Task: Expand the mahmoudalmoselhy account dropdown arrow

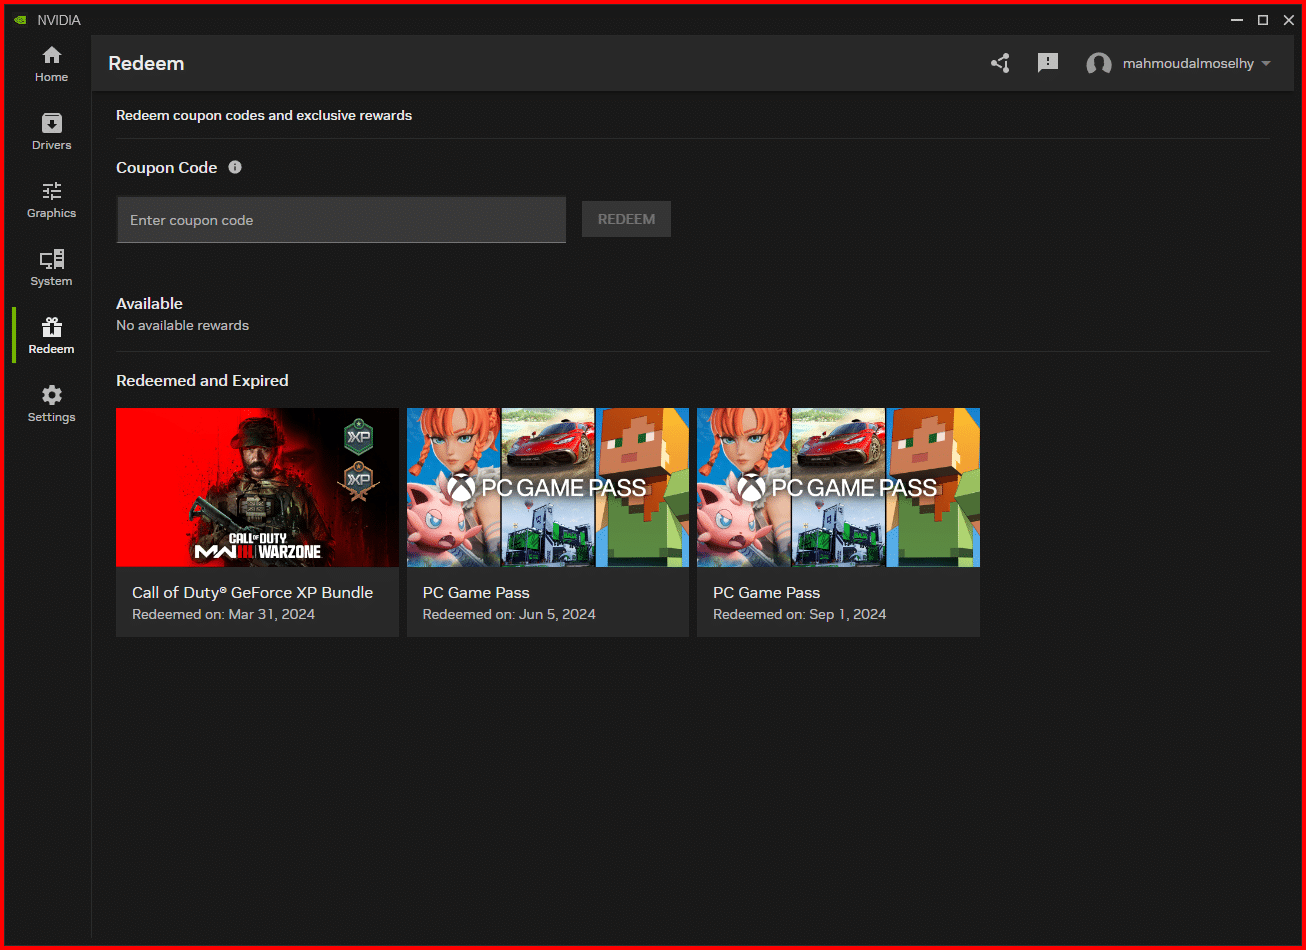Action: point(1266,63)
